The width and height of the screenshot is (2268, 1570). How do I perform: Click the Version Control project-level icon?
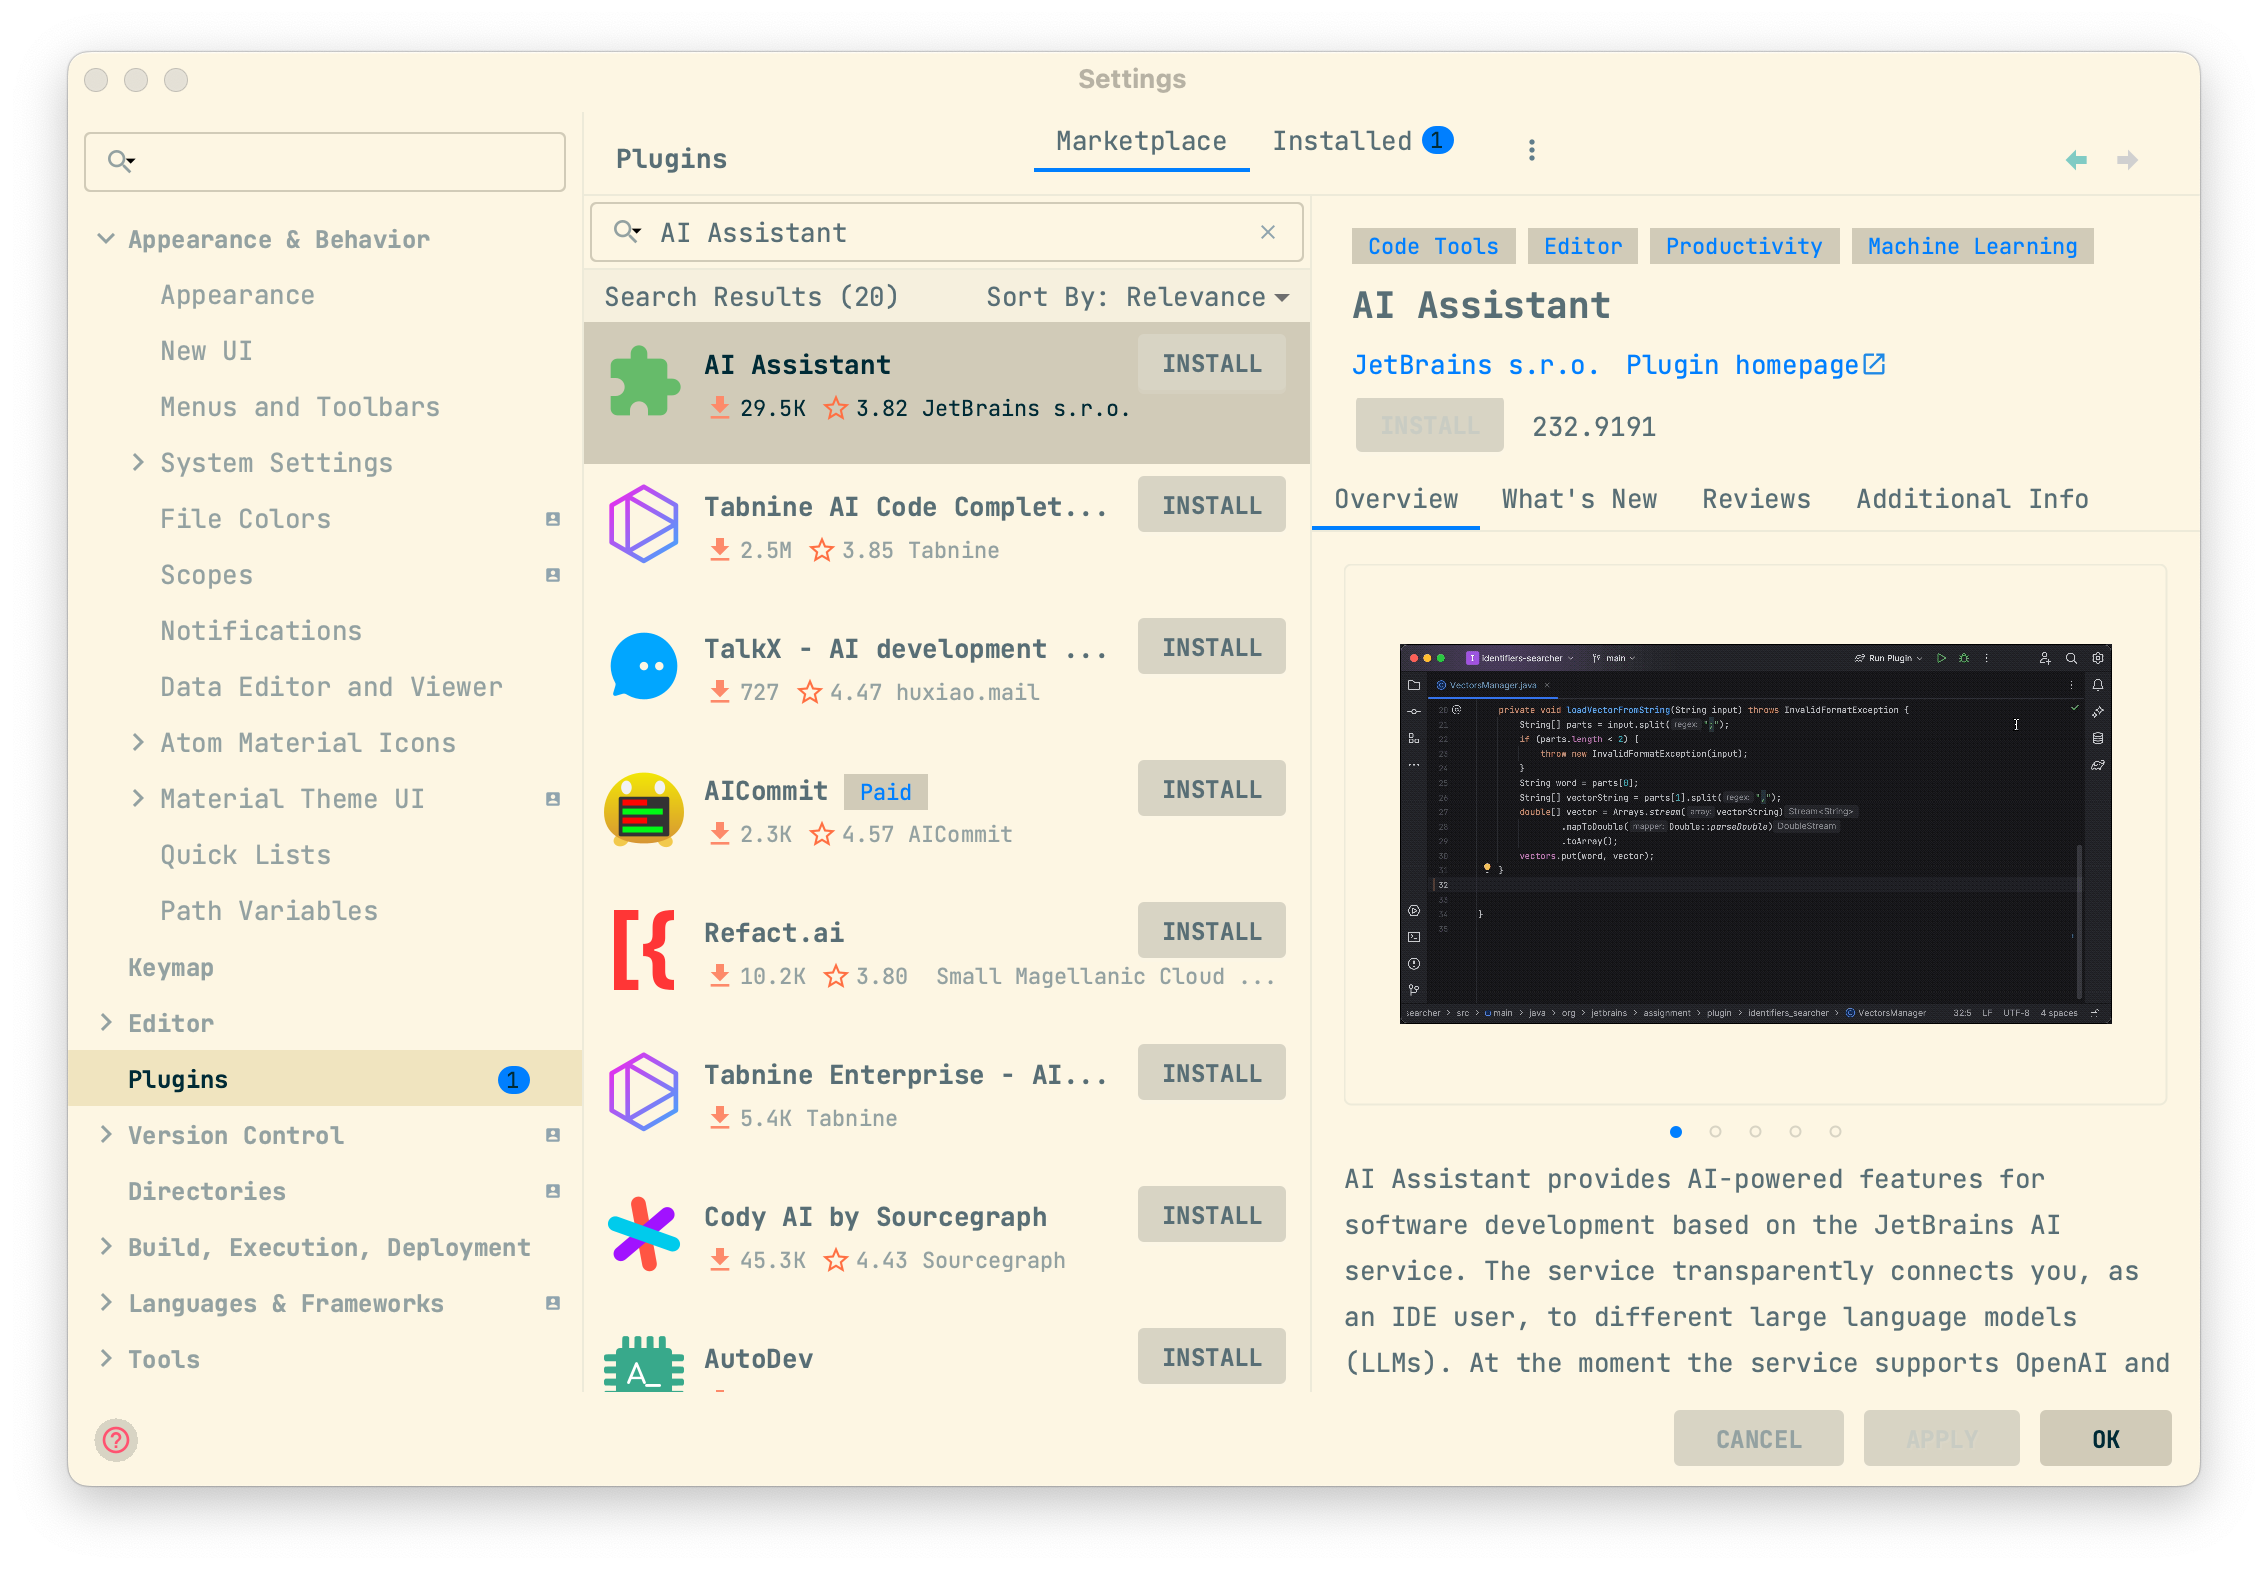(x=552, y=1135)
